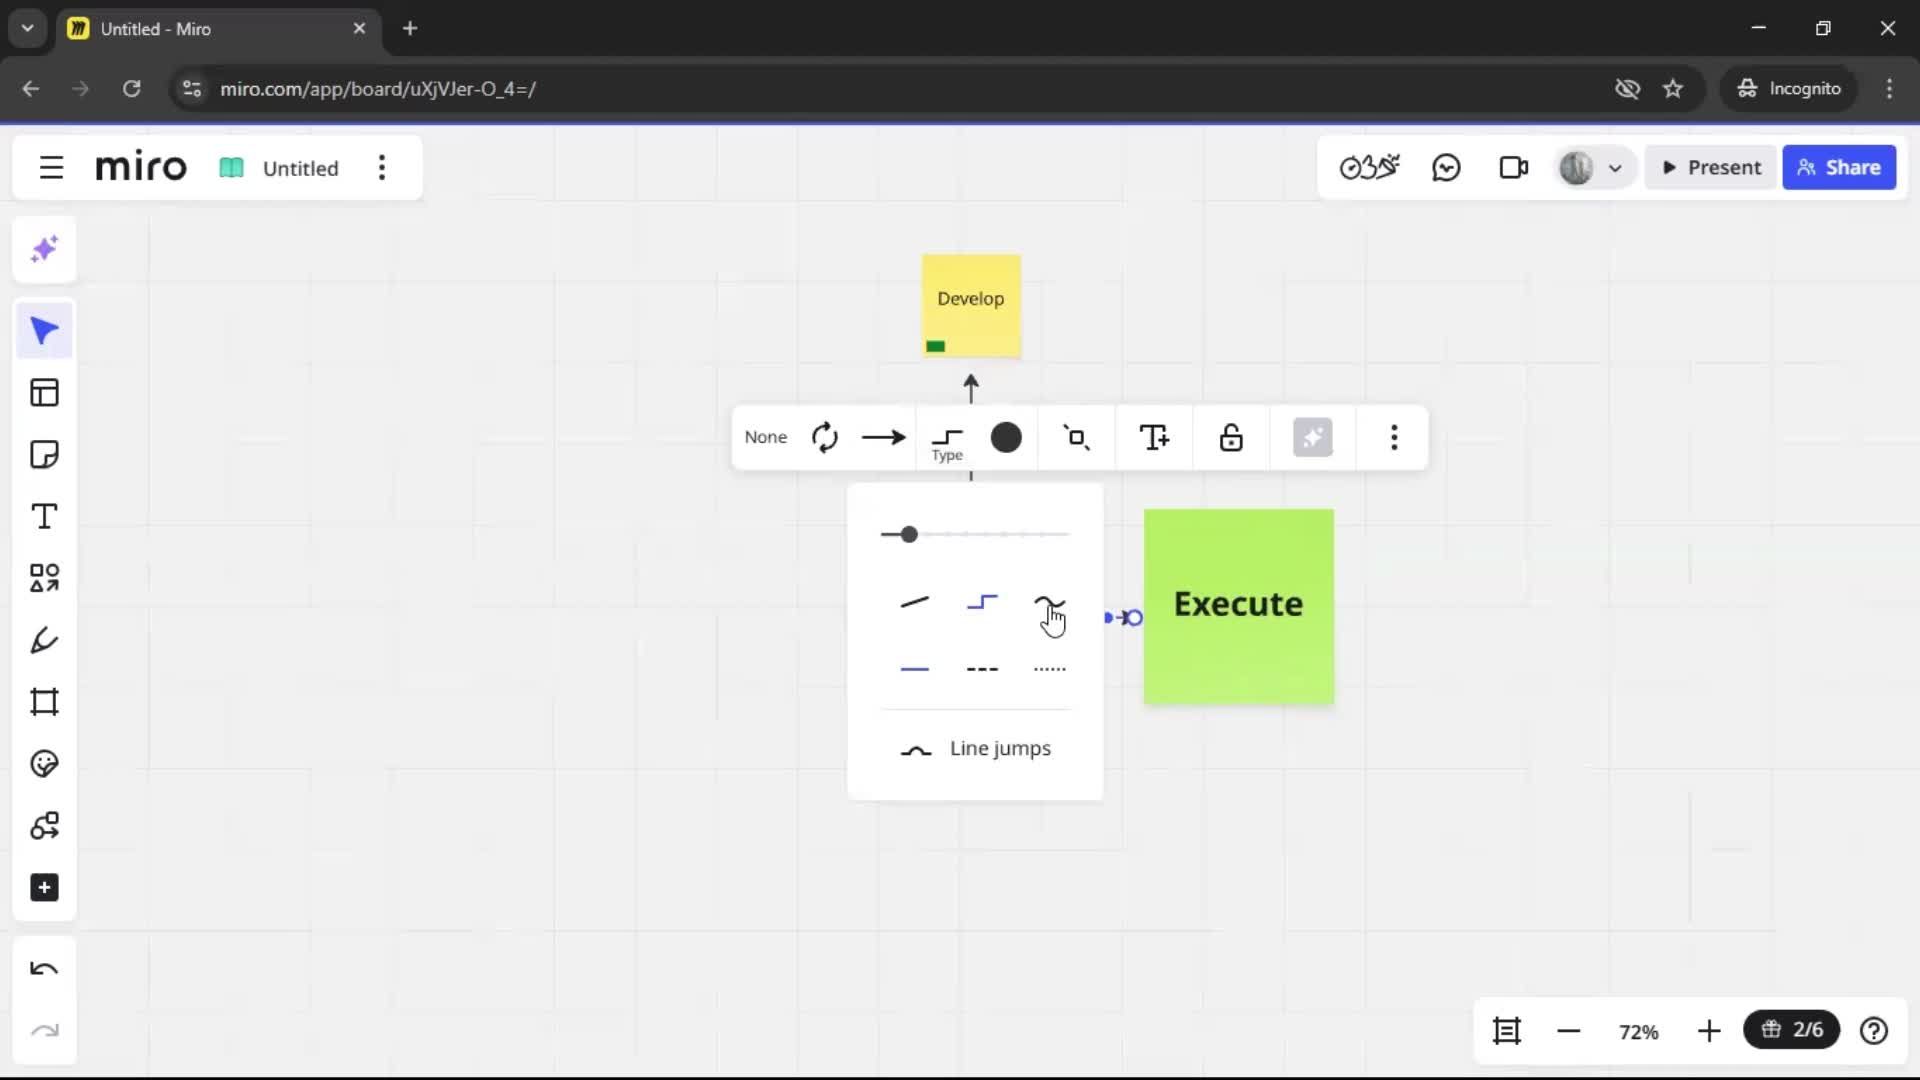Click the miro logo

(x=141, y=167)
